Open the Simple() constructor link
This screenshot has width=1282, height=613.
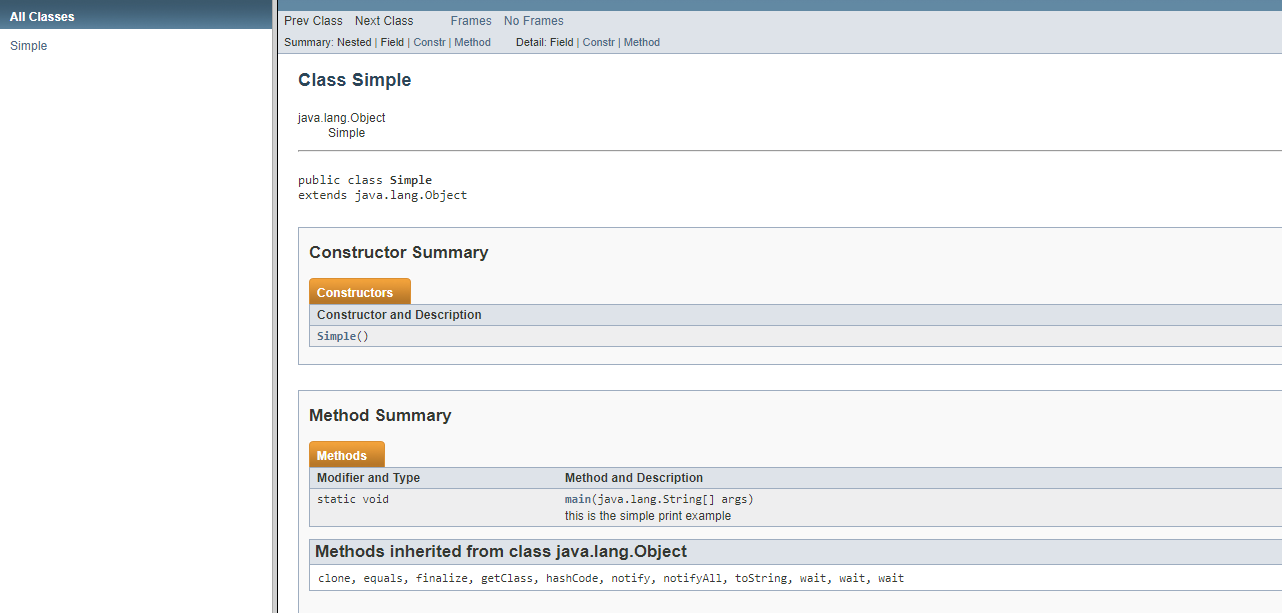[x=336, y=337]
